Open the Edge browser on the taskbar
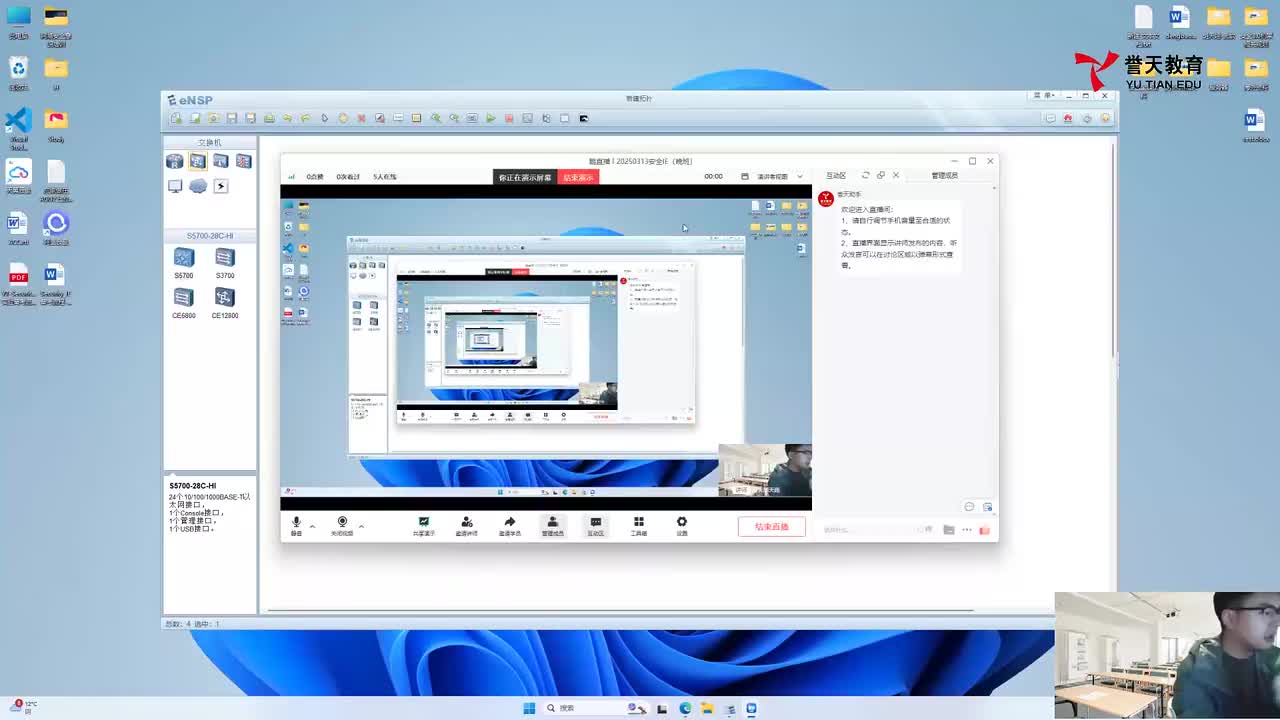1280x720 pixels. 685,708
